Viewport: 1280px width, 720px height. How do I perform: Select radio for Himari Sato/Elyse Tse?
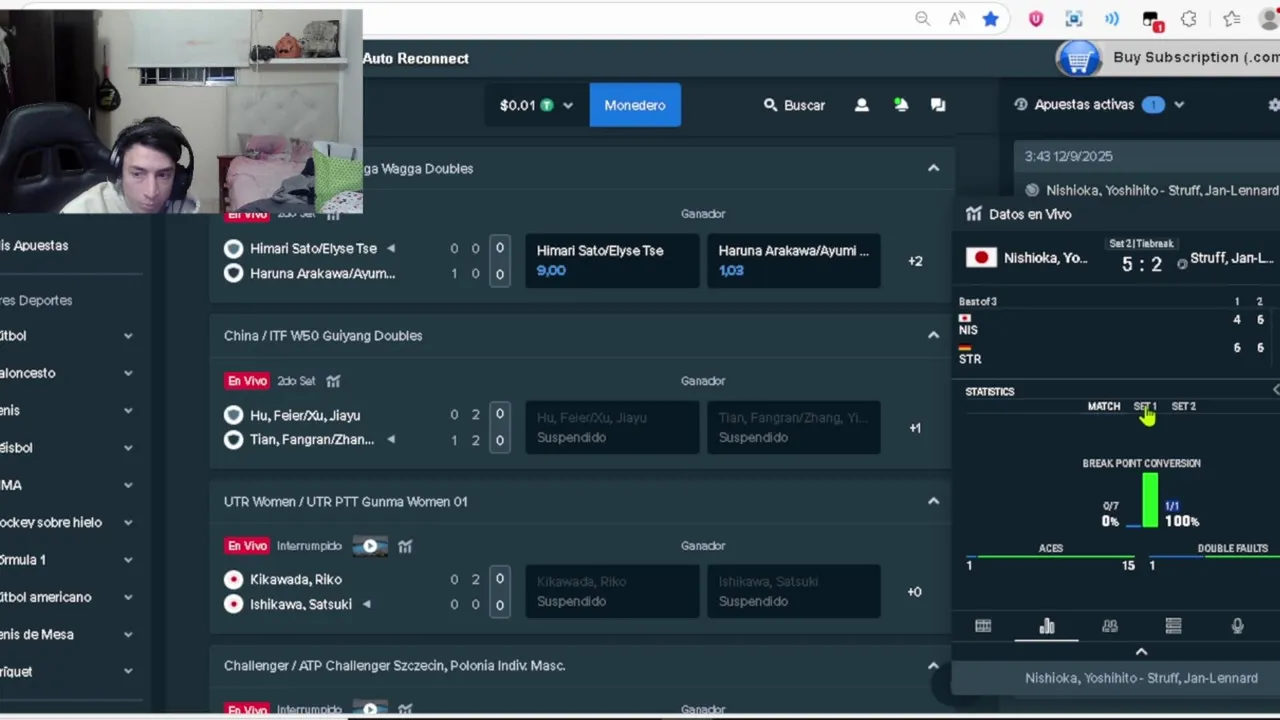[233, 249]
